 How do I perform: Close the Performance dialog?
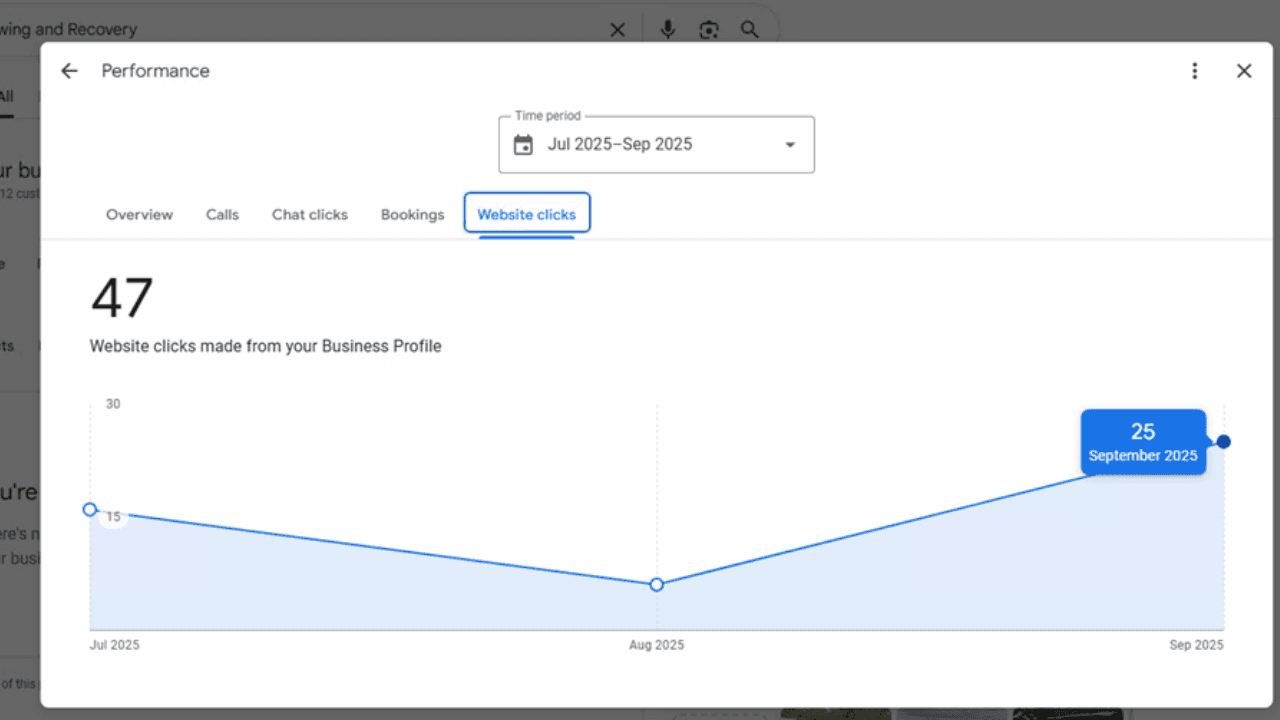click(1243, 71)
